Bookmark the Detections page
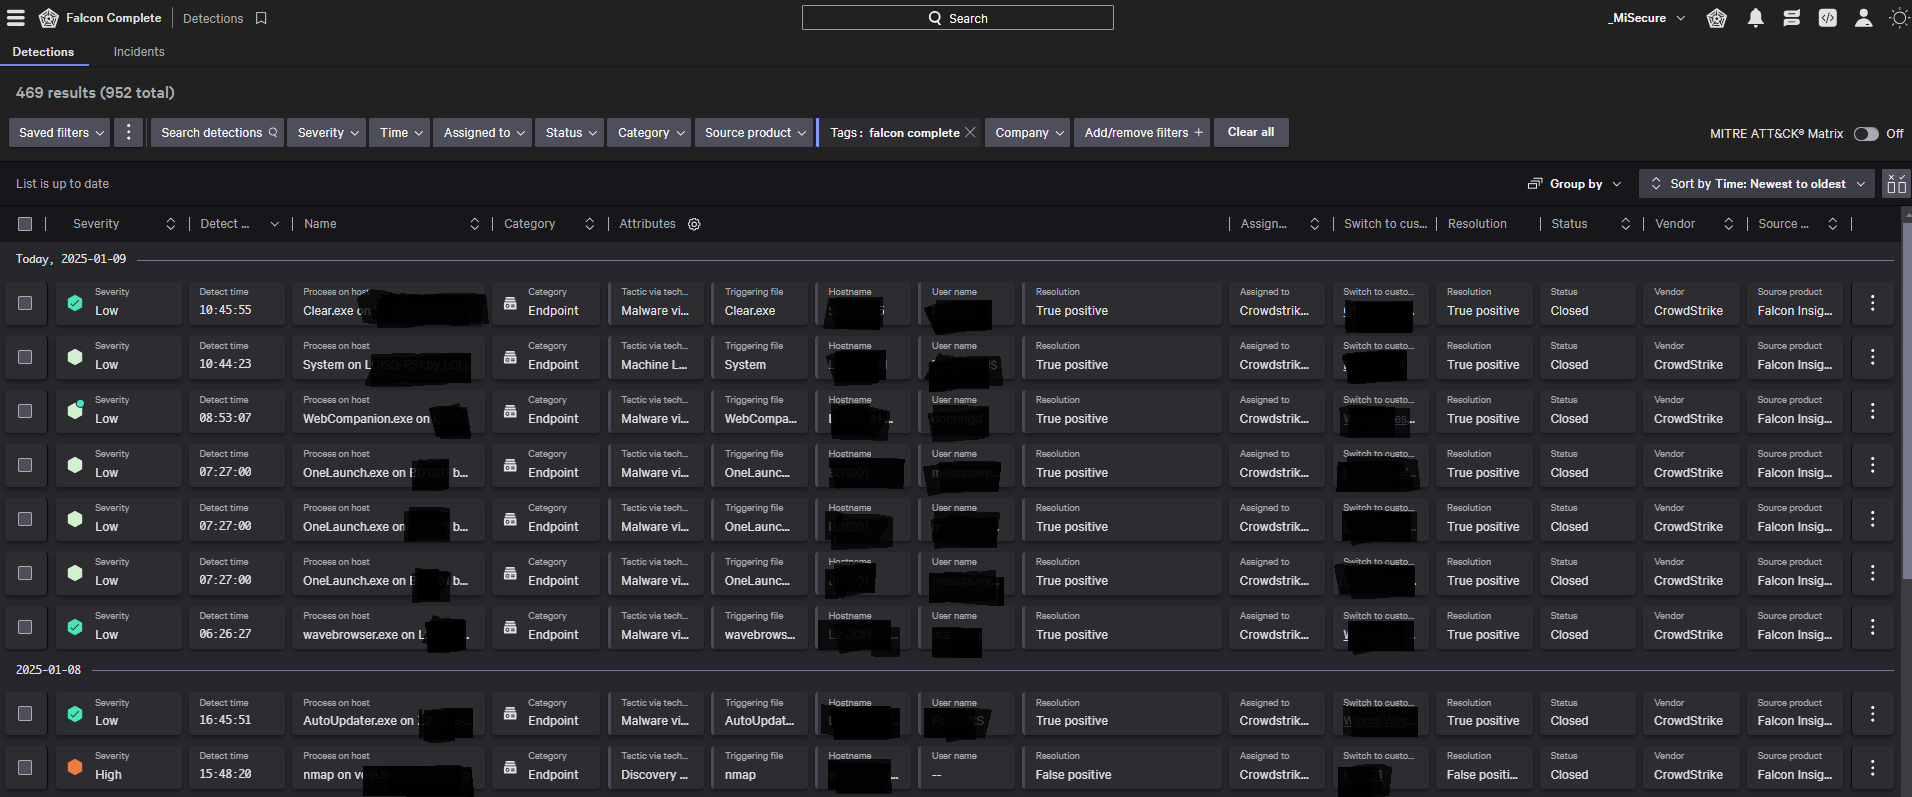1912x797 pixels. tap(261, 18)
